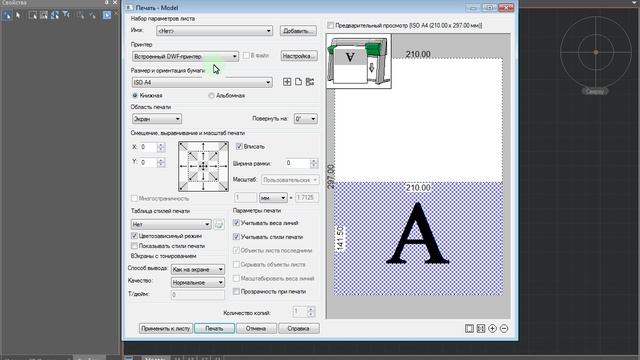
Task: Click the arrow cursor icon in Properties panel toolbar
Action: [x=18, y=16]
